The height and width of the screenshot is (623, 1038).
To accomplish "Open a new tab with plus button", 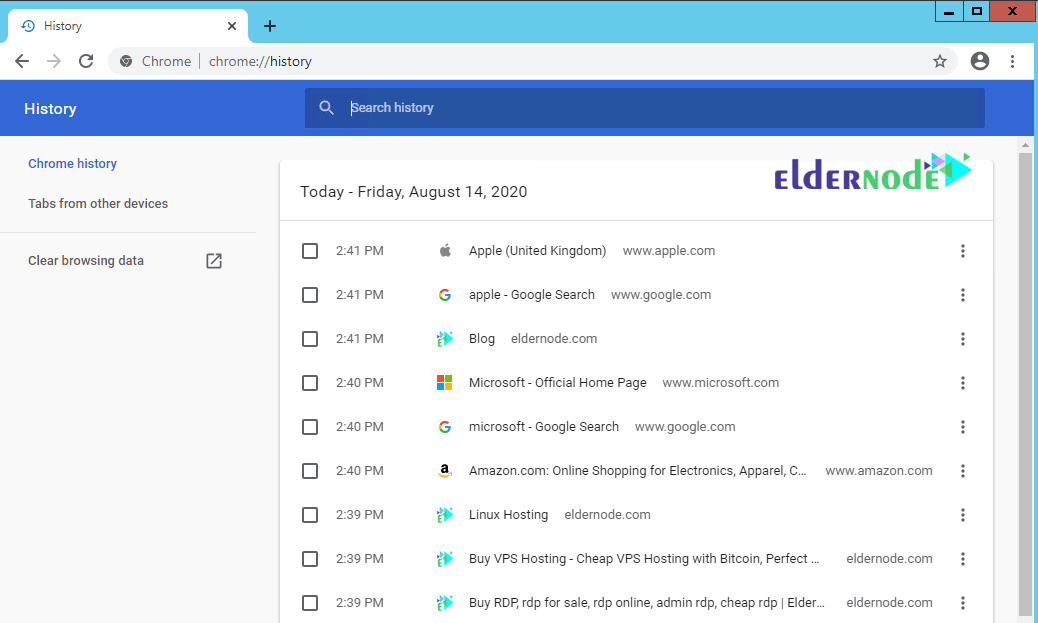I will [269, 26].
